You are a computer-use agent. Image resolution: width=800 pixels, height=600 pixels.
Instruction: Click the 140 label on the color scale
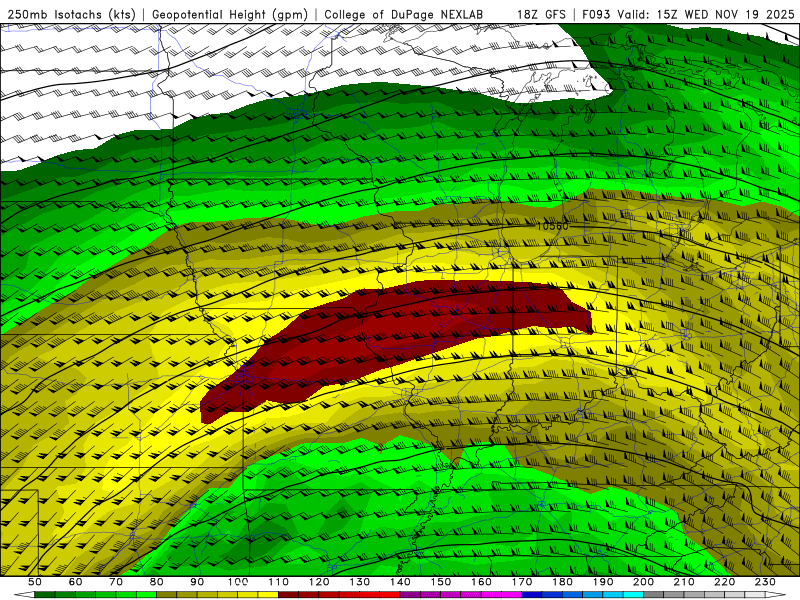point(401,582)
